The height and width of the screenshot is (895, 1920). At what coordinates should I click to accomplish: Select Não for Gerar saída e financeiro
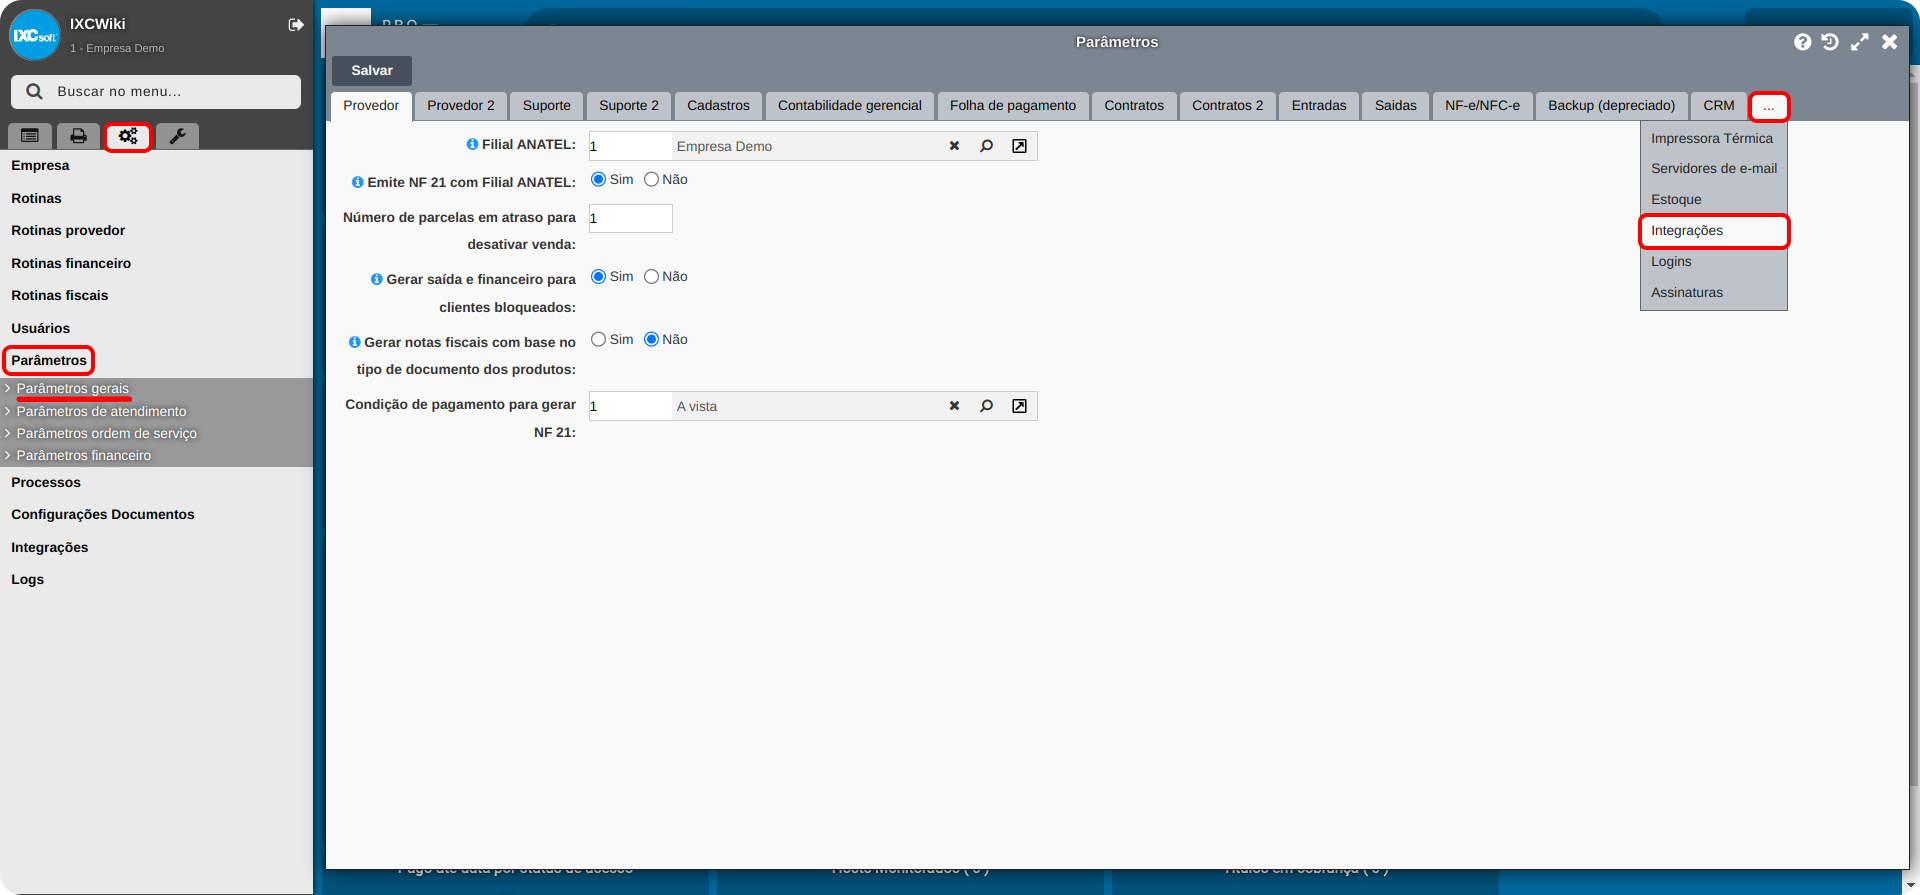pos(651,276)
